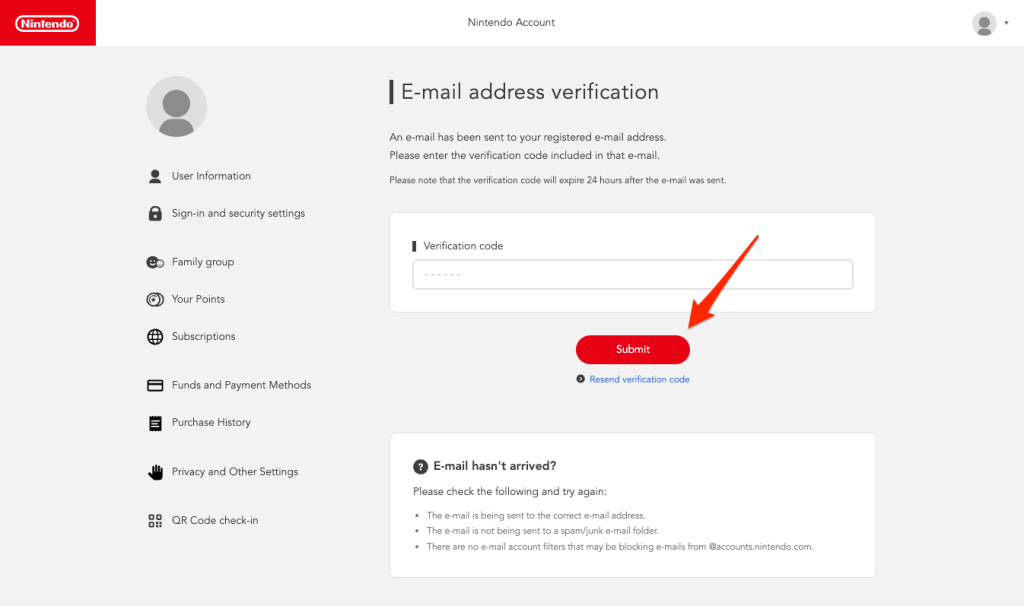Click the Nintendo logo
The image size is (1024, 606).
point(47,23)
